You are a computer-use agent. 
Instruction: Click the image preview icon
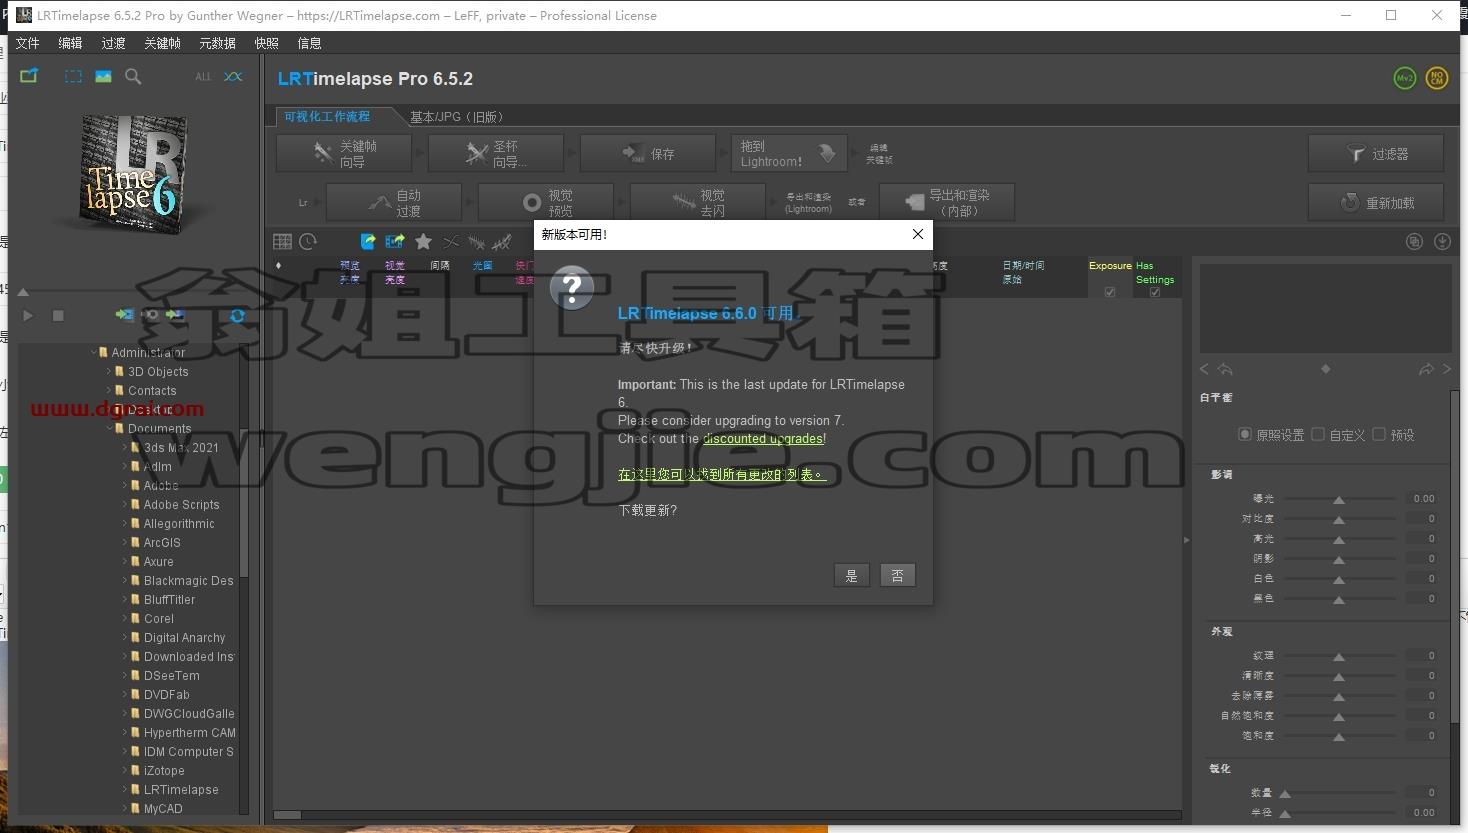click(103, 76)
